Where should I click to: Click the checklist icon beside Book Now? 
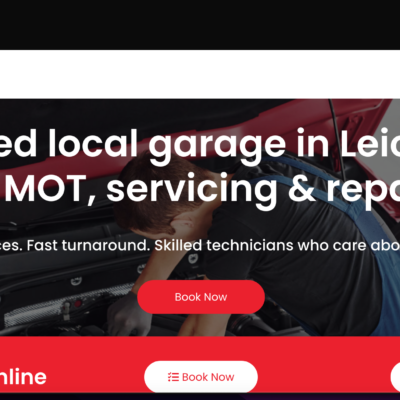coord(173,377)
